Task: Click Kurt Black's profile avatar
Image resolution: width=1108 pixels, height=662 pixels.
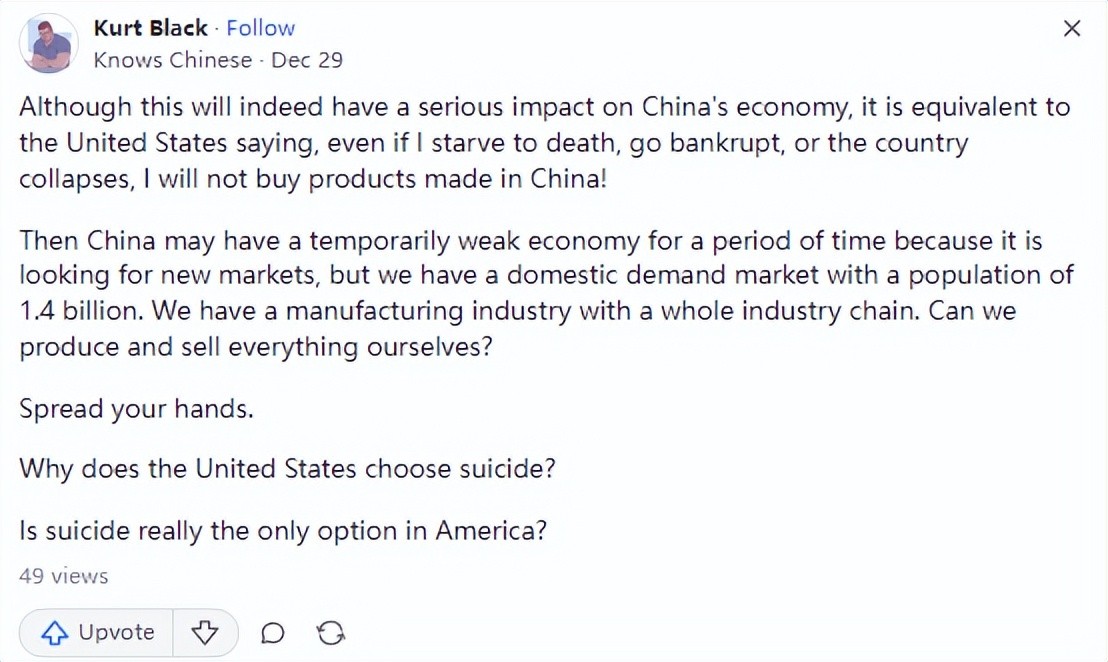Action: [x=47, y=44]
